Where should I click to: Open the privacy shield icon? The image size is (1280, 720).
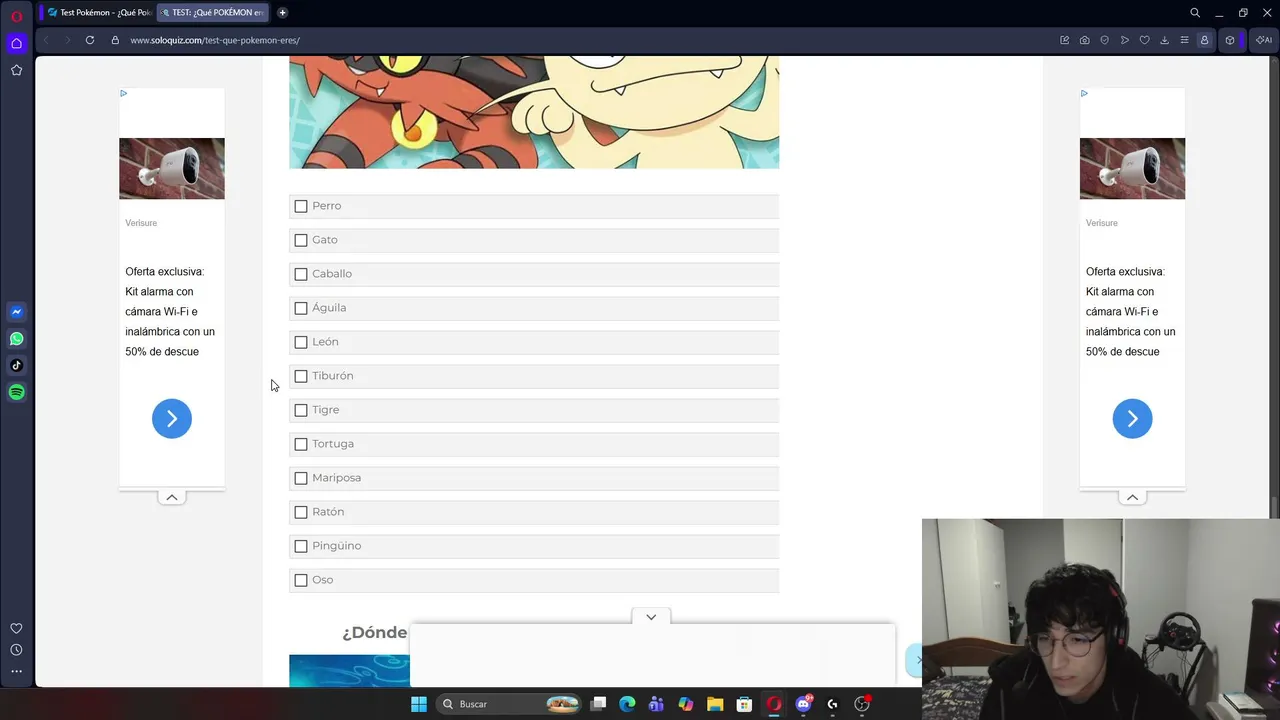(x=1105, y=40)
